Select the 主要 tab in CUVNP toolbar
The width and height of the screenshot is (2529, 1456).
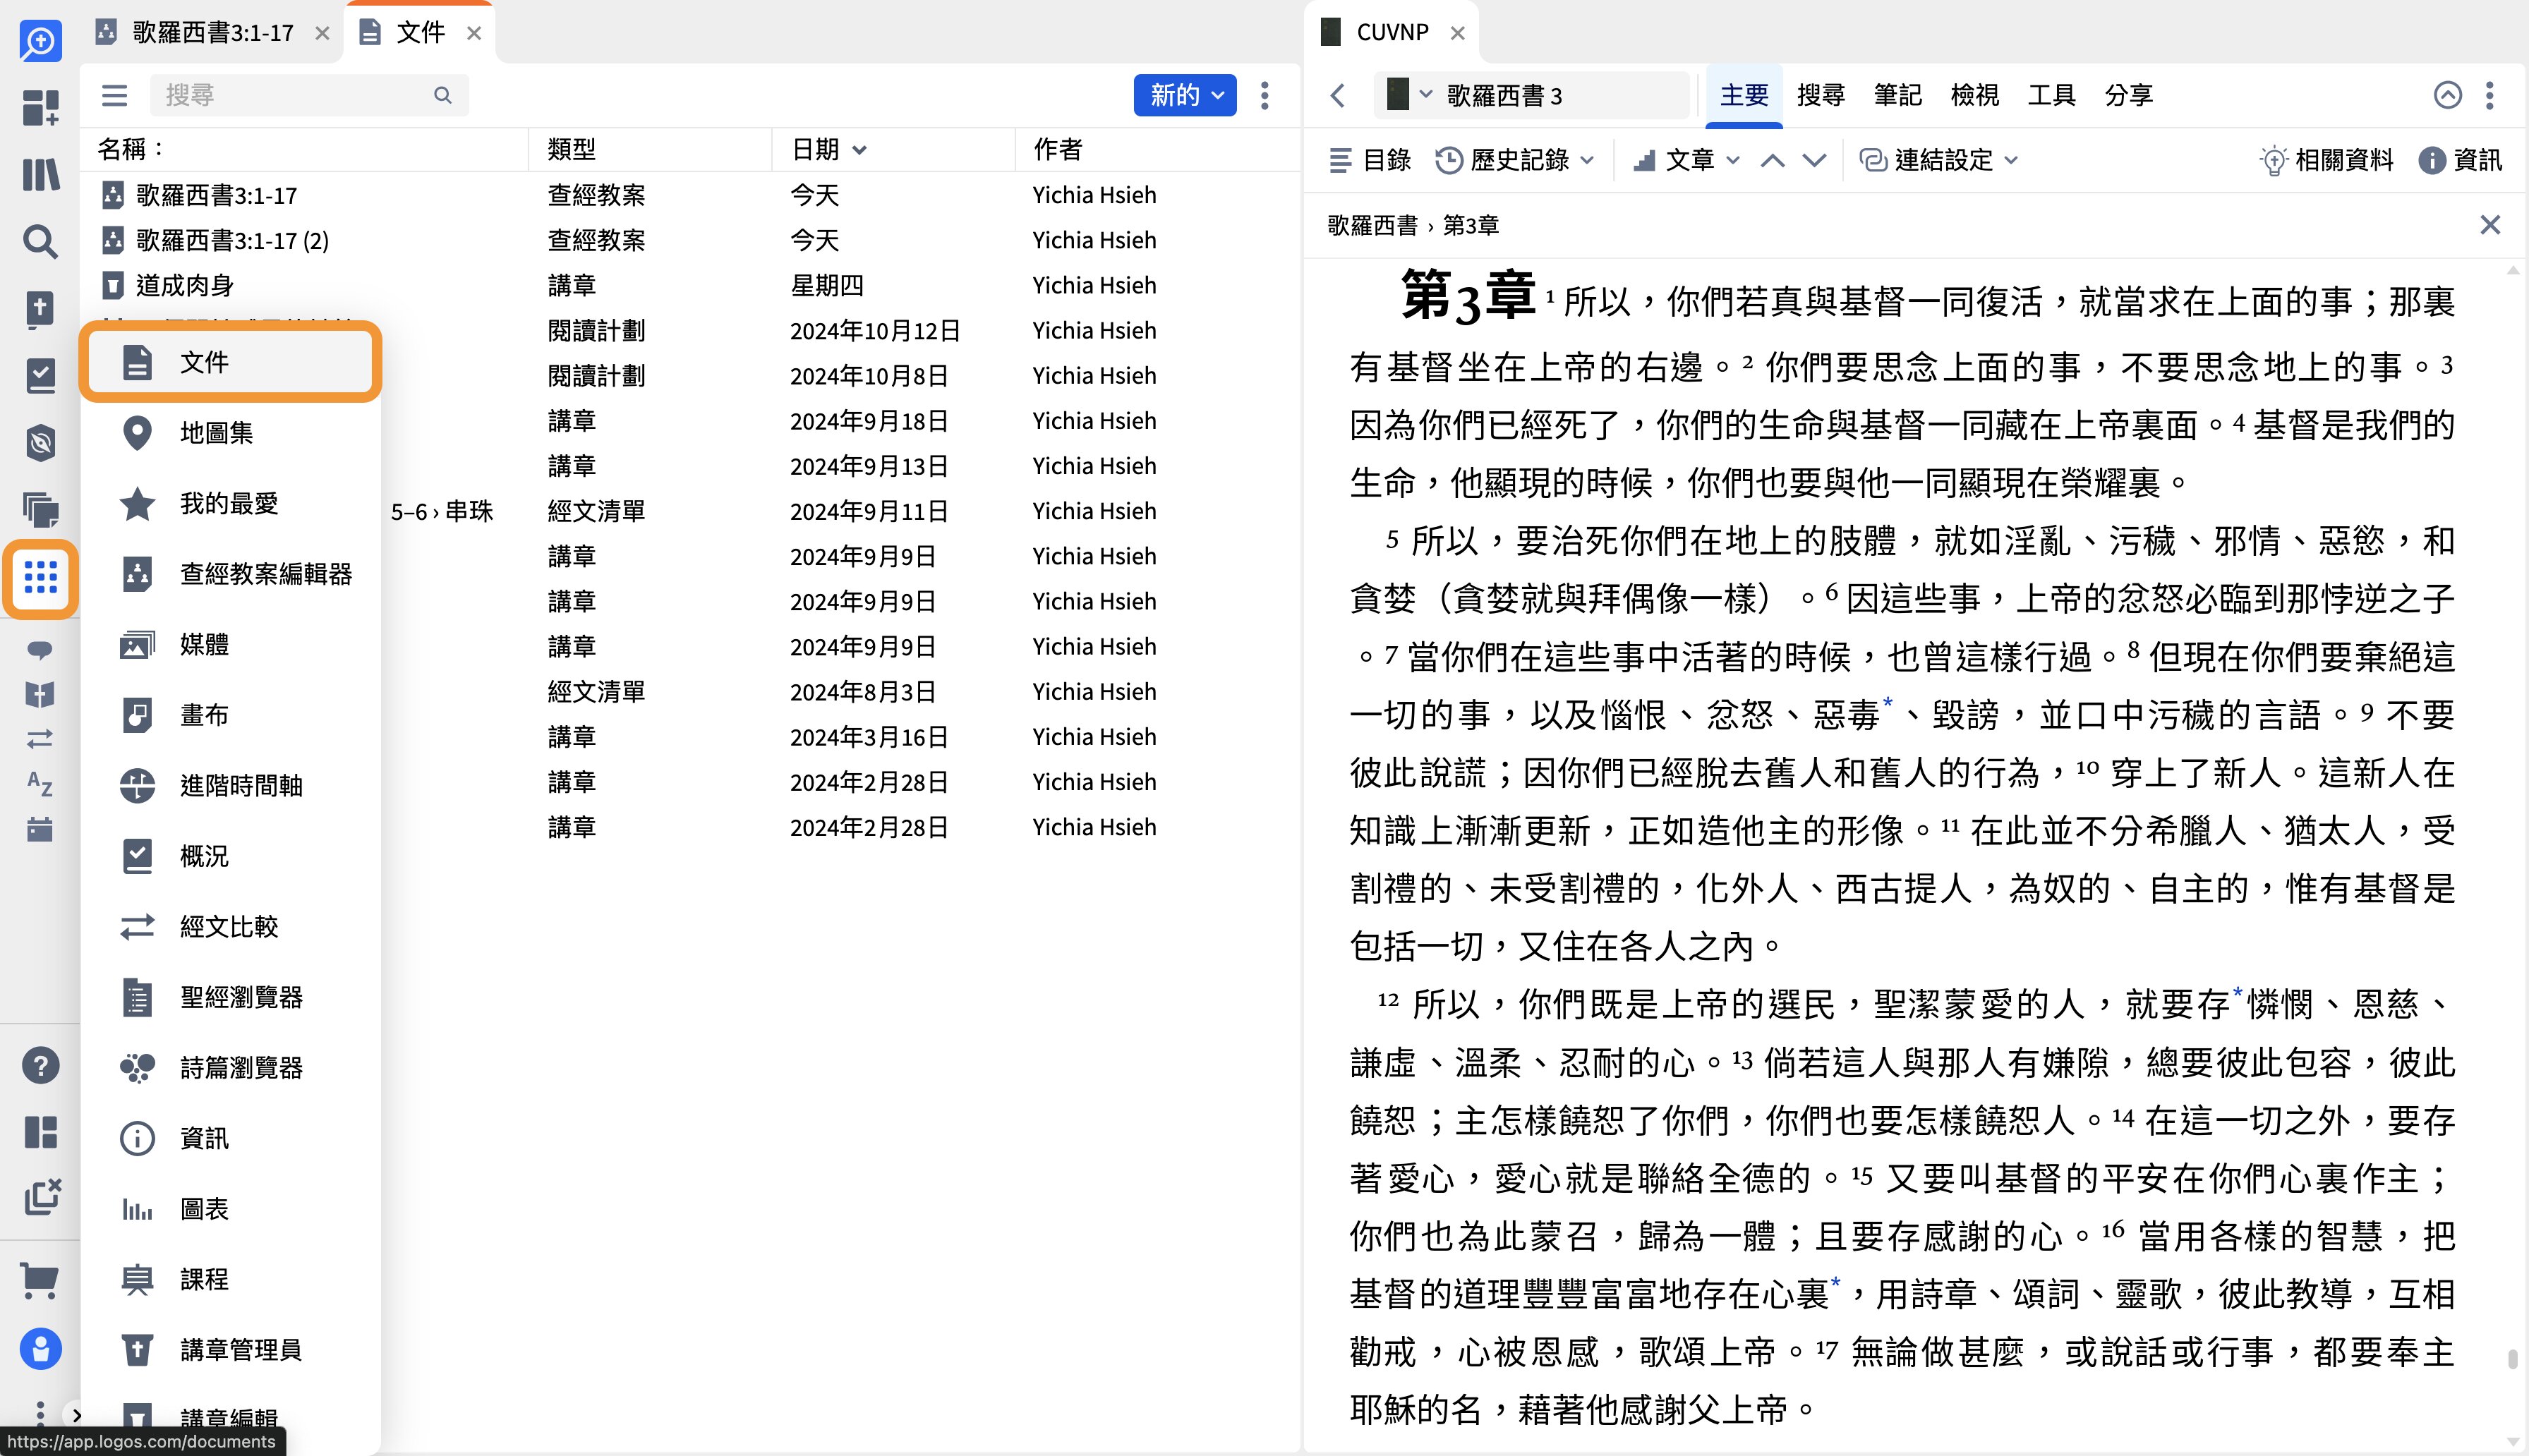coord(1744,95)
